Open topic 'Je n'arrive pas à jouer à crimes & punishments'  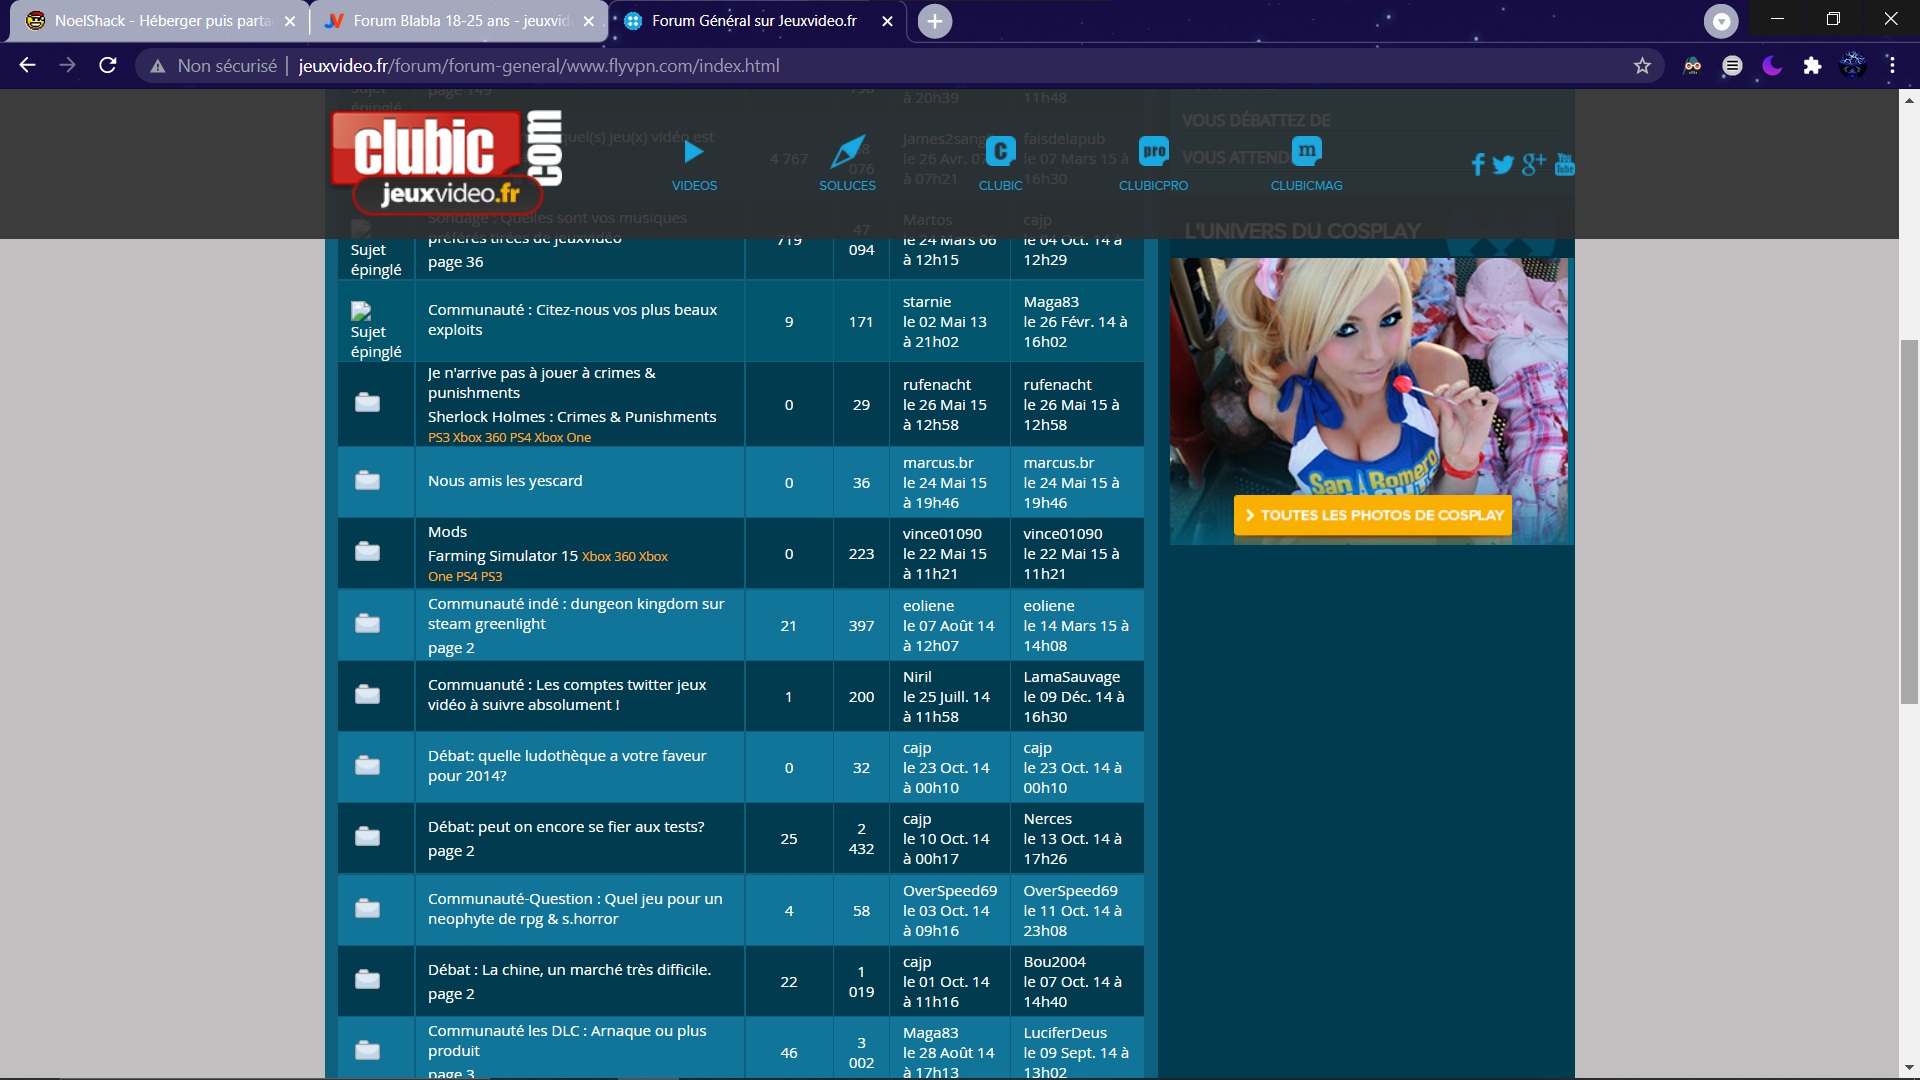coord(542,383)
